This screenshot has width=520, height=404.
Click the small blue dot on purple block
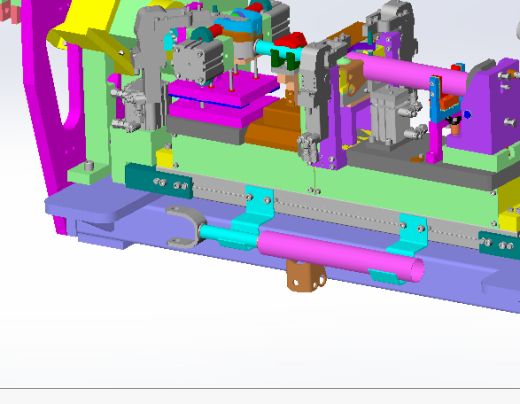coord(467,115)
